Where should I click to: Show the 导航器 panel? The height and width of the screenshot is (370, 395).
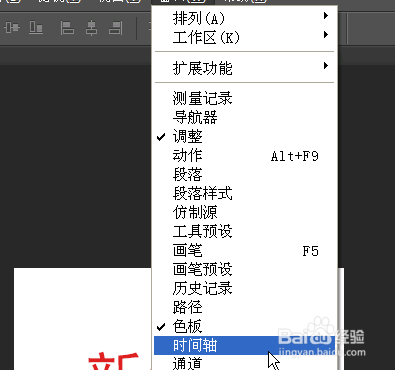244,117
